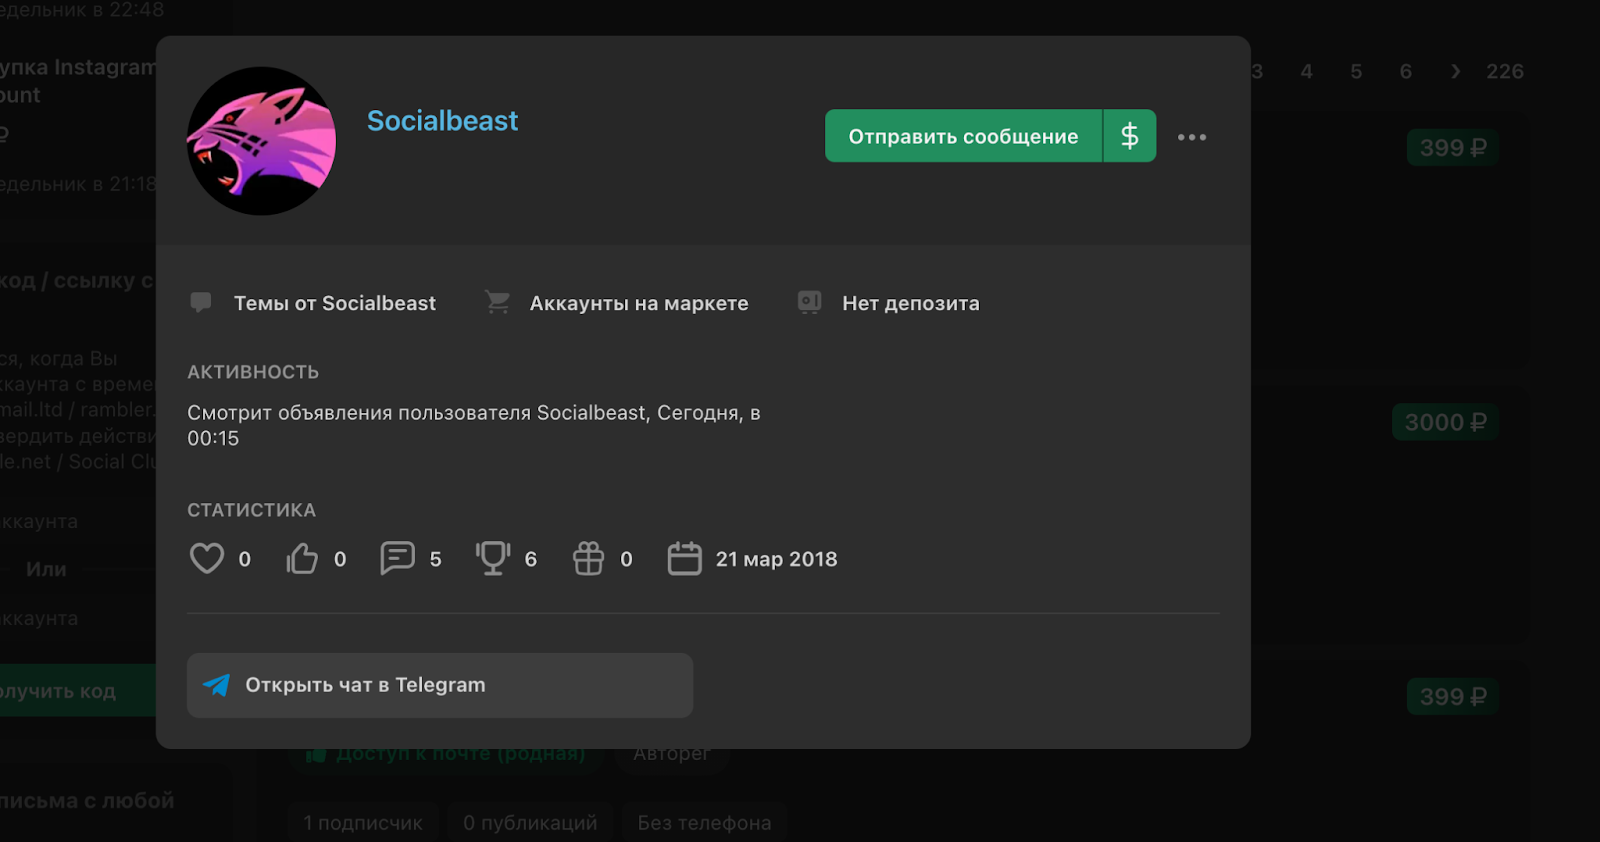Image resolution: width=1600 pixels, height=842 pixels.
Task: Click the deposit safe icon
Action: point(810,302)
